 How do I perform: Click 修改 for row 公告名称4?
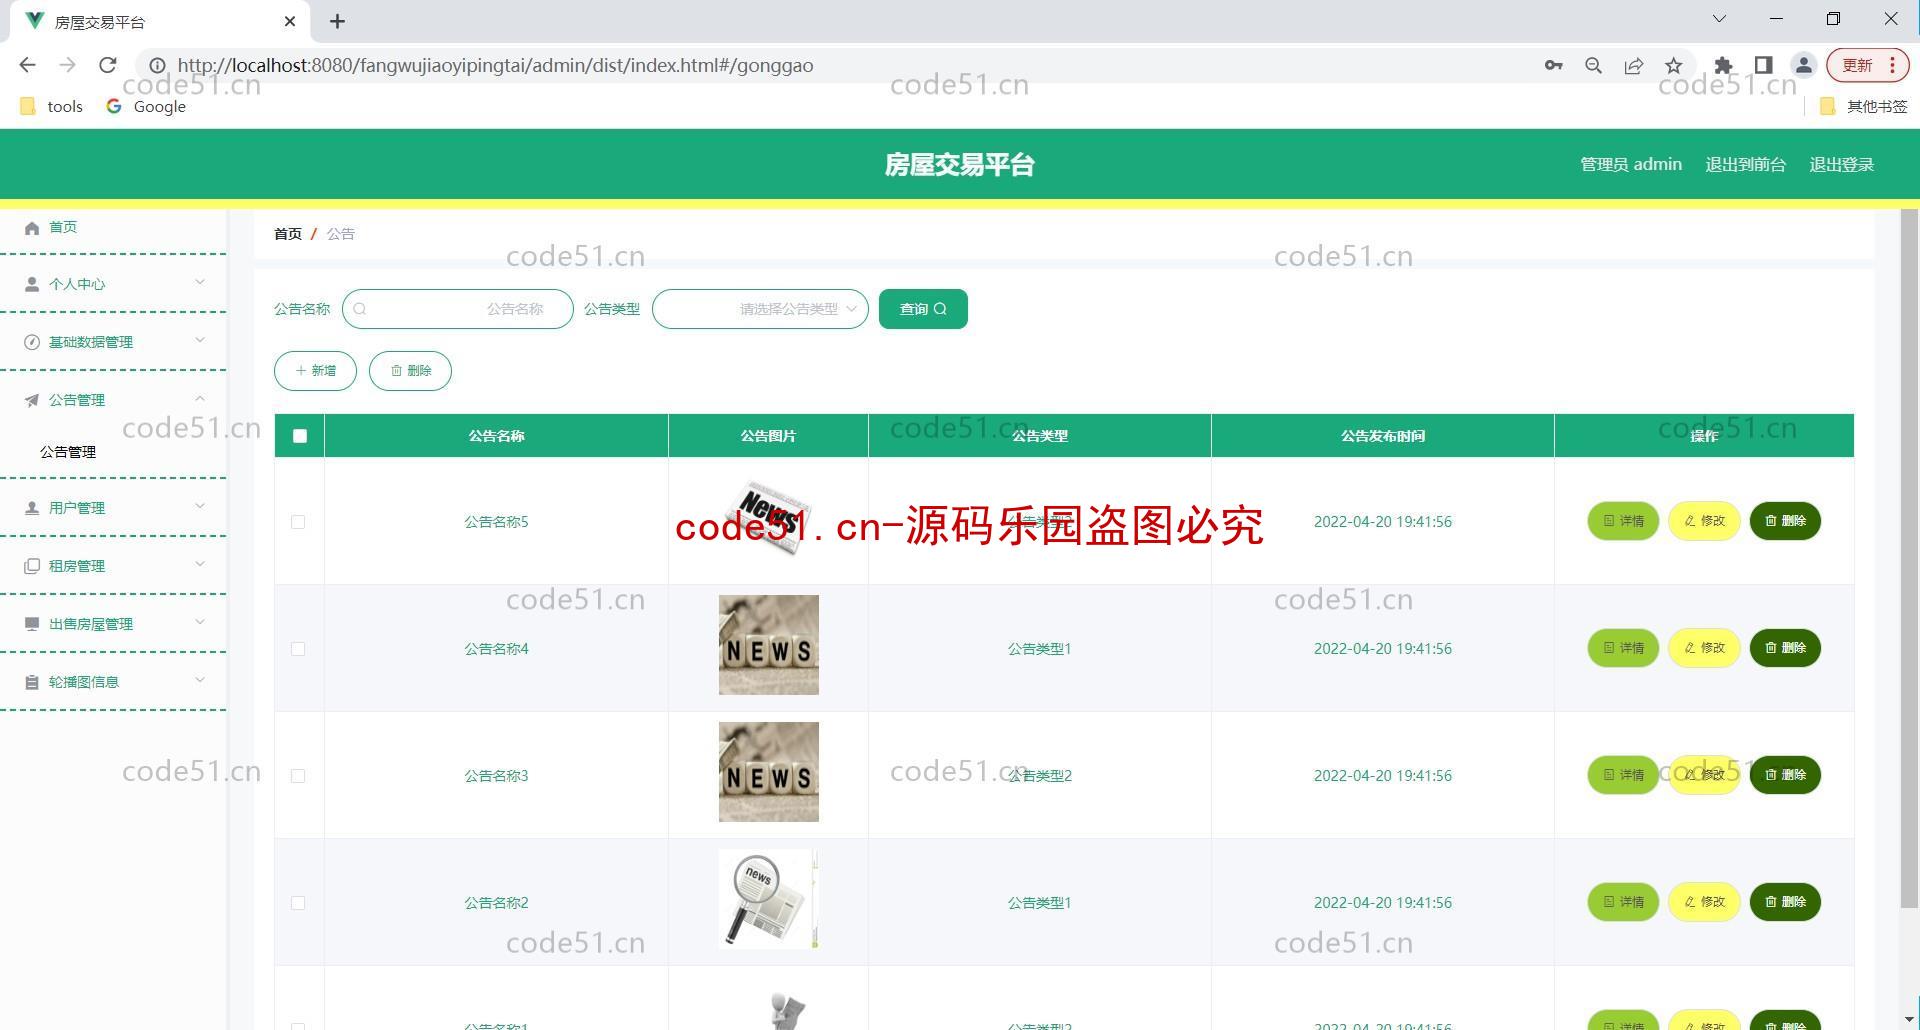[x=1704, y=648]
